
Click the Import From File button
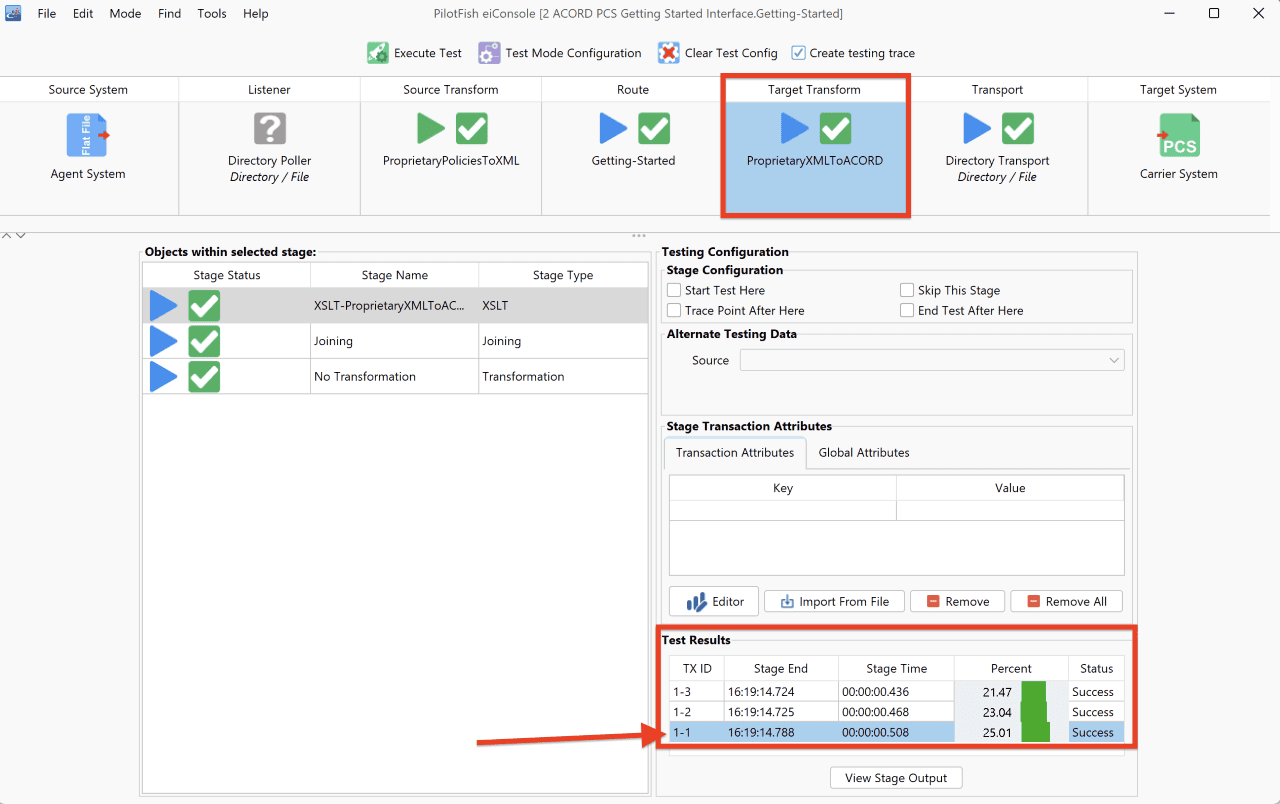(x=834, y=601)
